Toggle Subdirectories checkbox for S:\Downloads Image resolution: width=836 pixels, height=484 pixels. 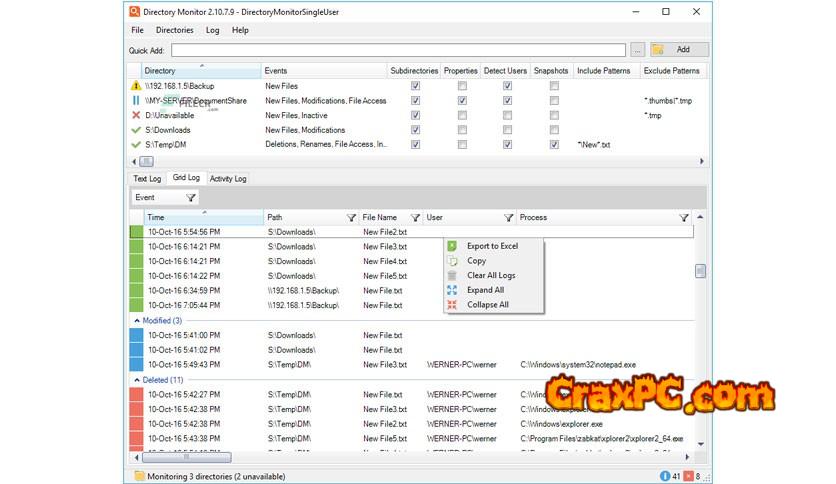(x=415, y=130)
